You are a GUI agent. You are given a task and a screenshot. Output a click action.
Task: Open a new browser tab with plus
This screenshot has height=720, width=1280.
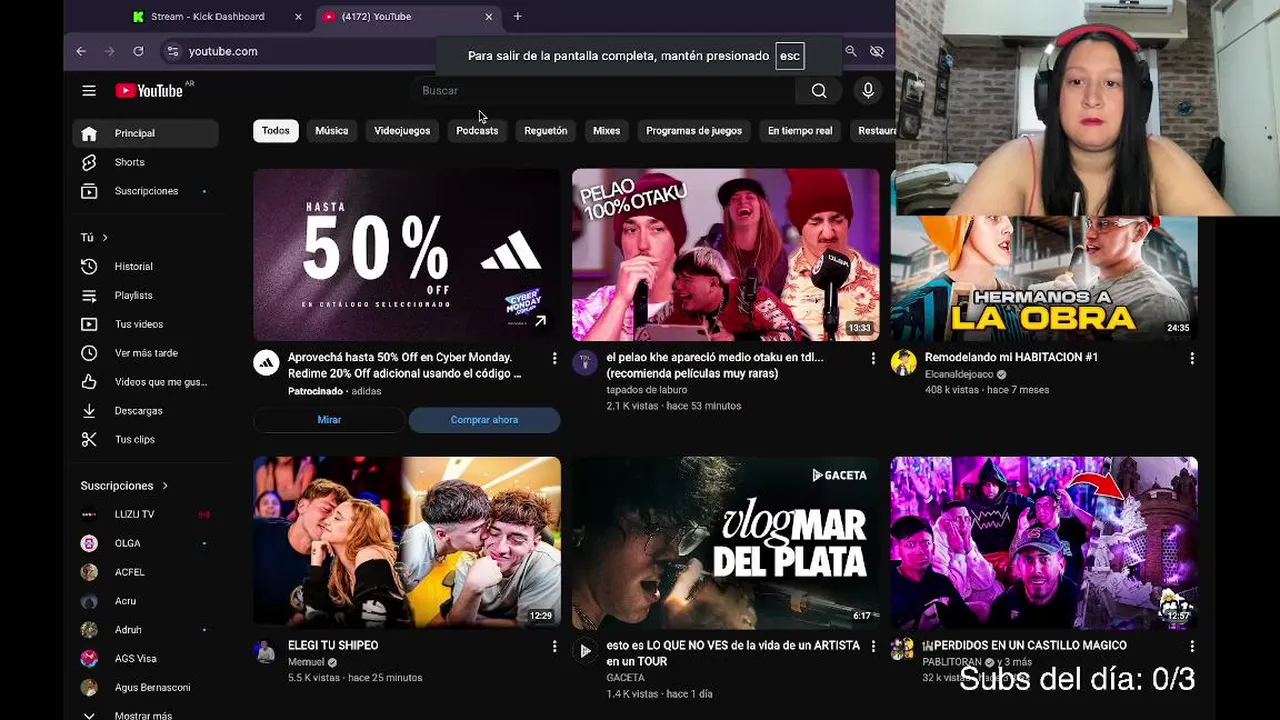point(517,16)
